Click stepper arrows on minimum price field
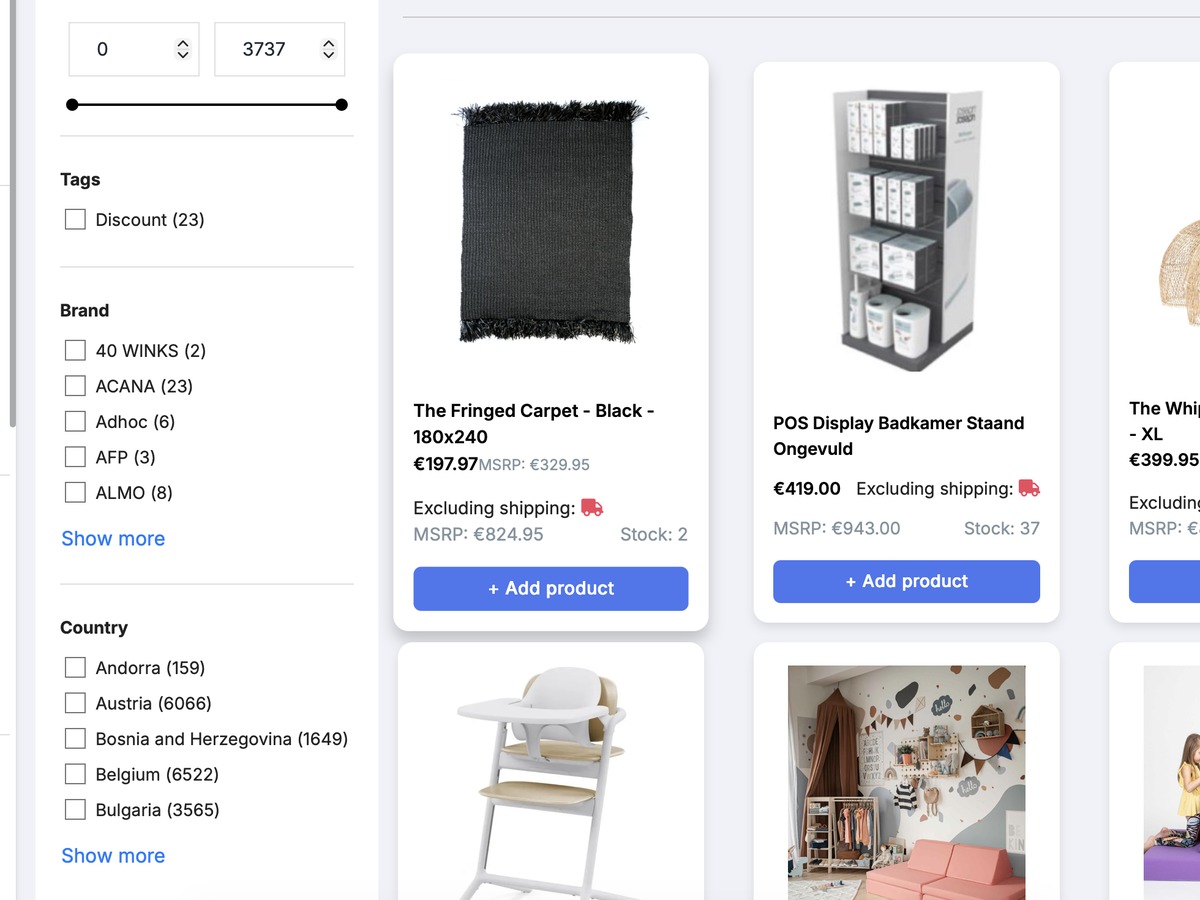The image size is (1200, 900). click(x=182, y=49)
